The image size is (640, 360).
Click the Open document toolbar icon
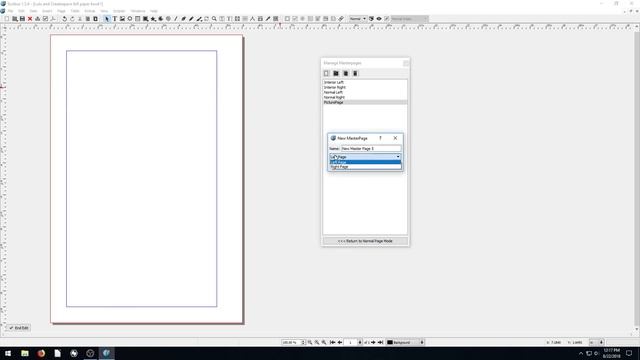[15, 19]
